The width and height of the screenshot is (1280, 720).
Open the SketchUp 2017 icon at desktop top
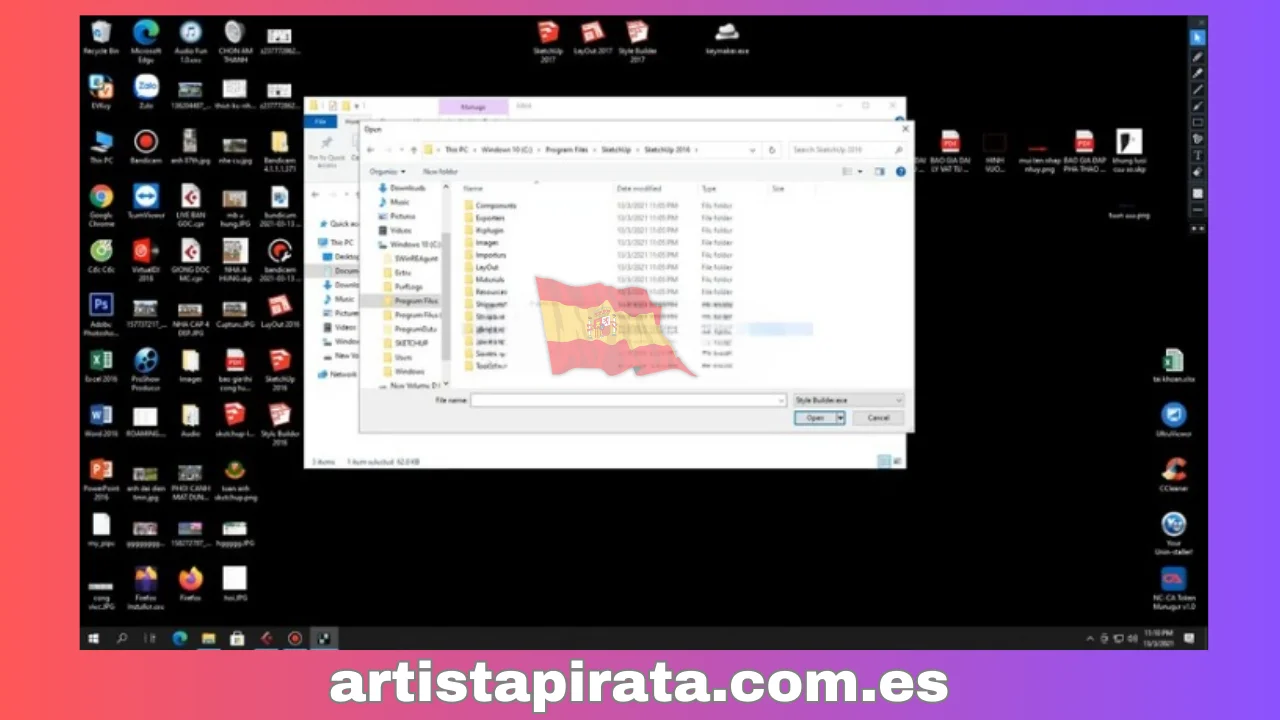[547, 40]
